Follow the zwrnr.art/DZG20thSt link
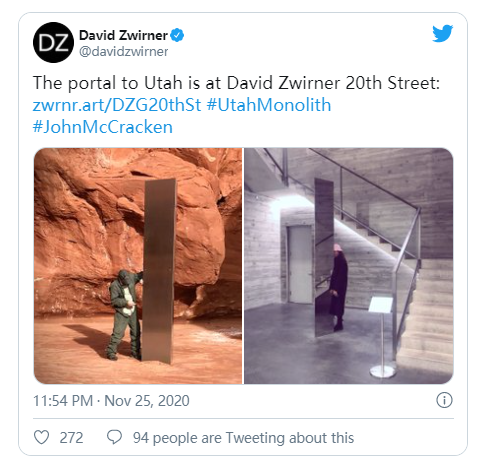Image resolution: width=487 pixels, height=466 pixels. coord(117,105)
